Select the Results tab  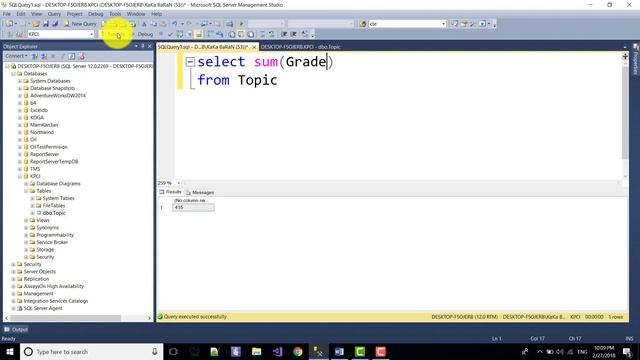click(171, 192)
